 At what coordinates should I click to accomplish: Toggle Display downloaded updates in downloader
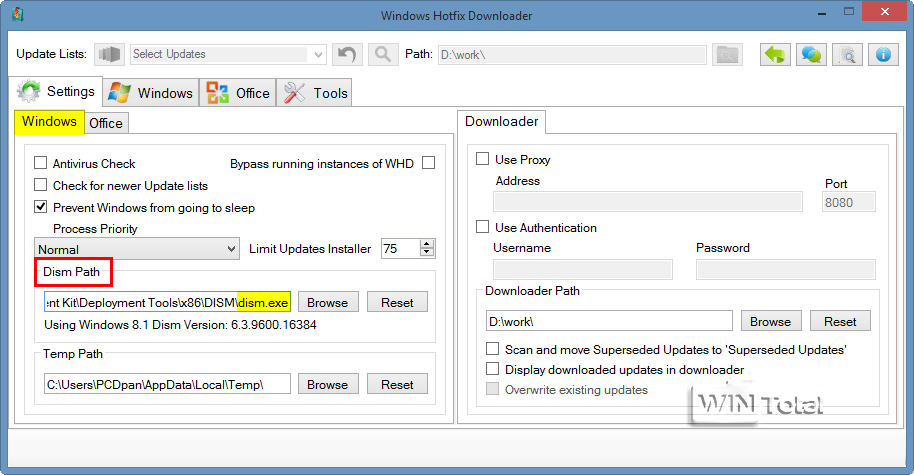pos(493,369)
